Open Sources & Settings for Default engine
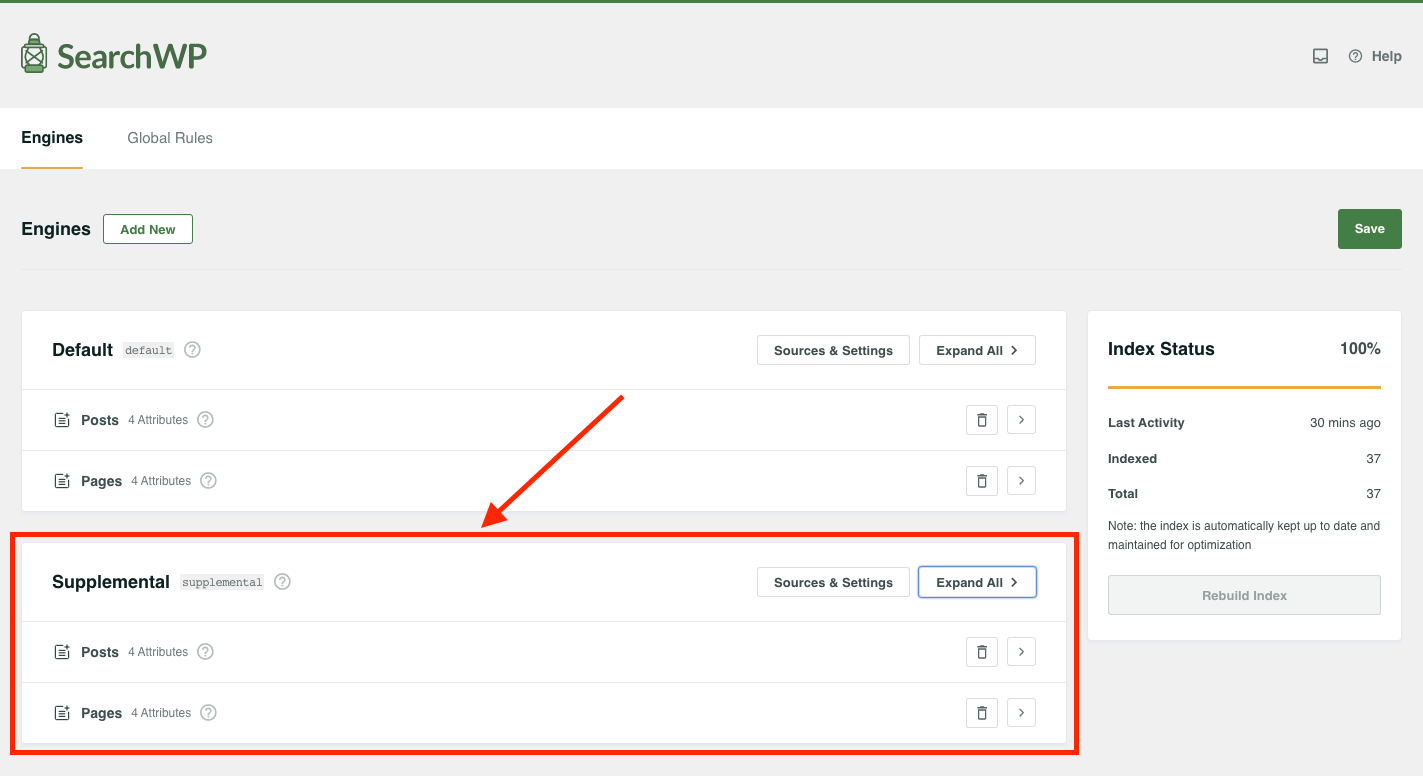Image resolution: width=1423 pixels, height=776 pixels. pos(833,350)
